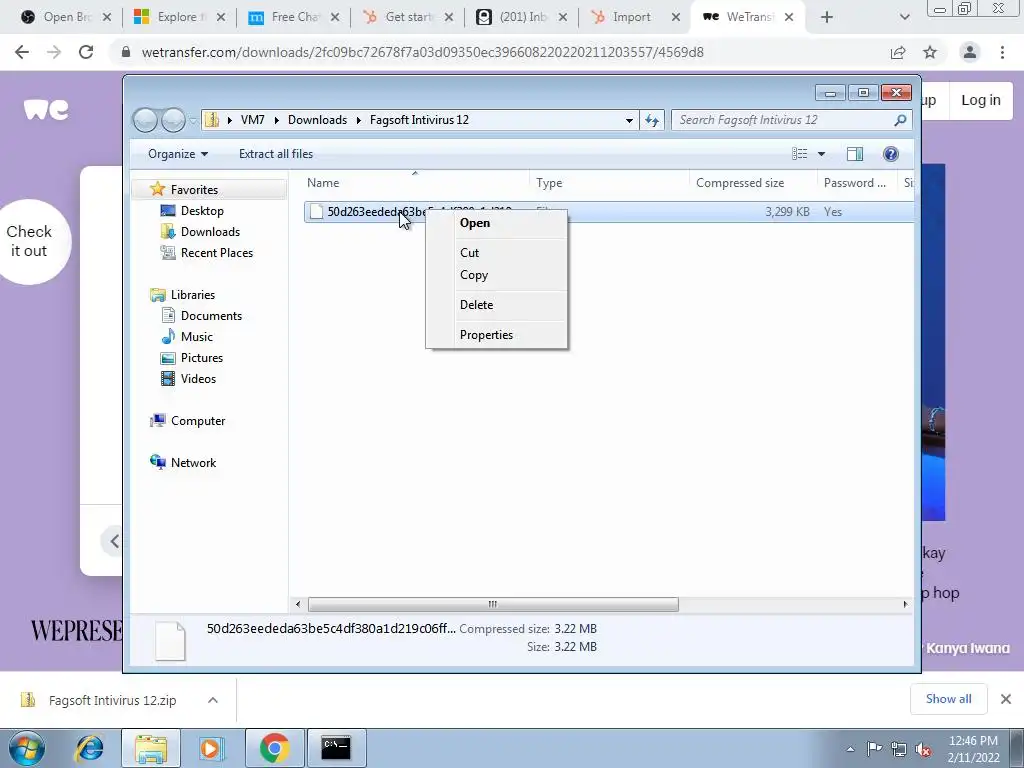Choose Copy in the context menu
The image size is (1024, 768).
point(473,275)
